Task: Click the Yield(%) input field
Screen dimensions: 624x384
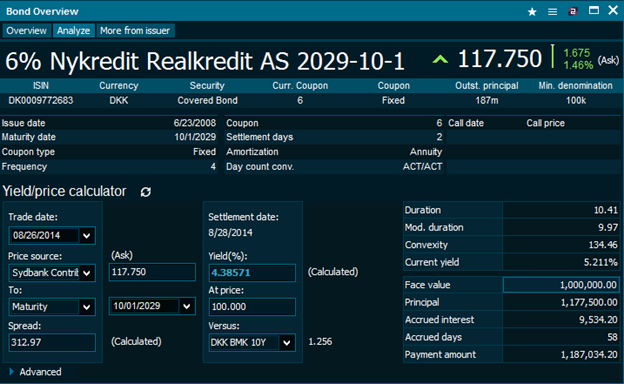Action: tap(252, 273)
